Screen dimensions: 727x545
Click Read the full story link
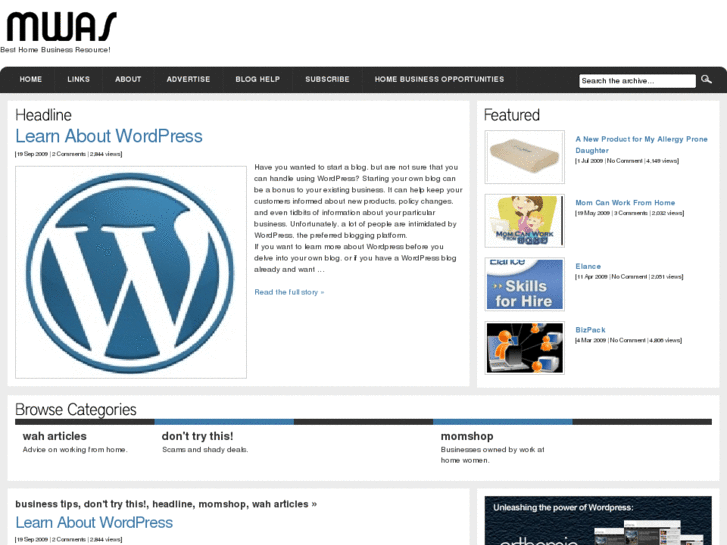coord(289,292)
